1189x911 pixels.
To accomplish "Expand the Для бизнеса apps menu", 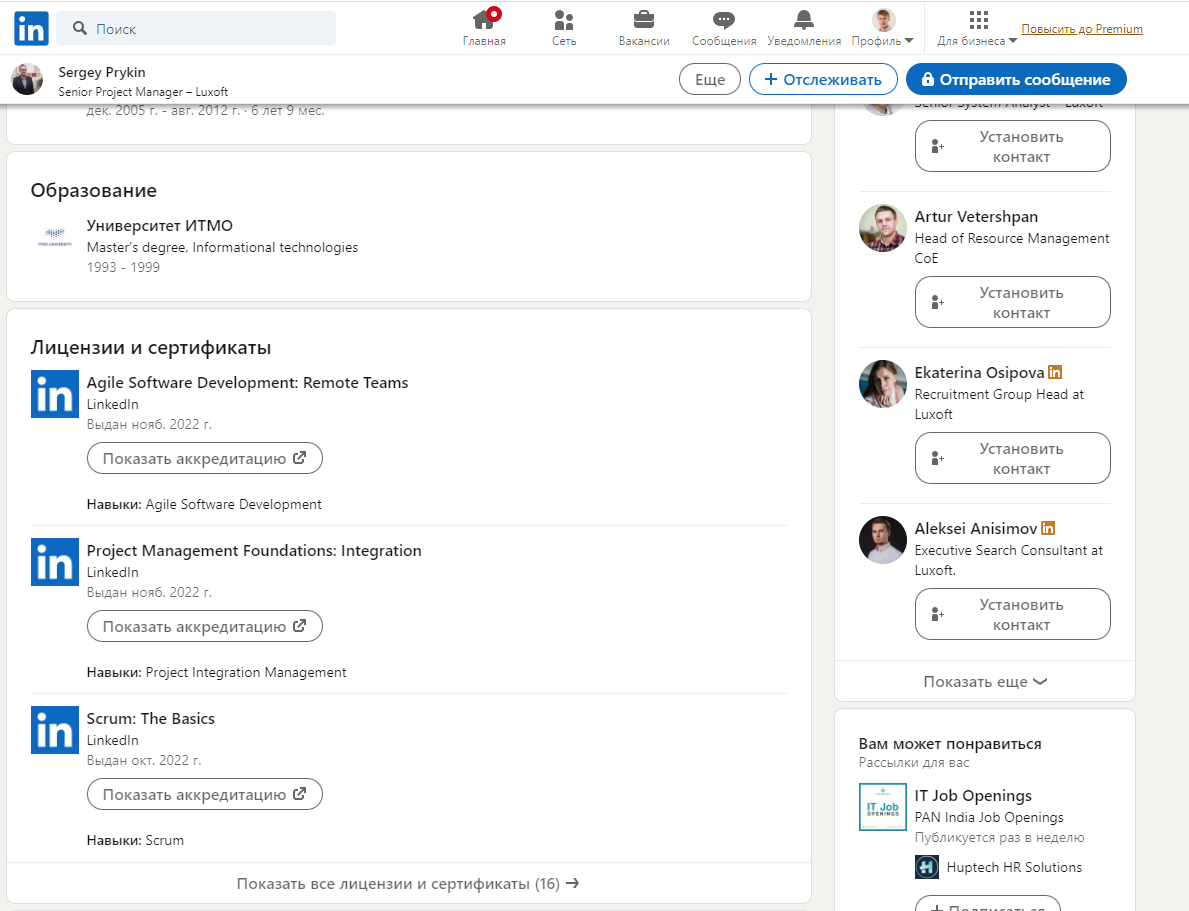I will pyautogui.click(x=977, y=28).
